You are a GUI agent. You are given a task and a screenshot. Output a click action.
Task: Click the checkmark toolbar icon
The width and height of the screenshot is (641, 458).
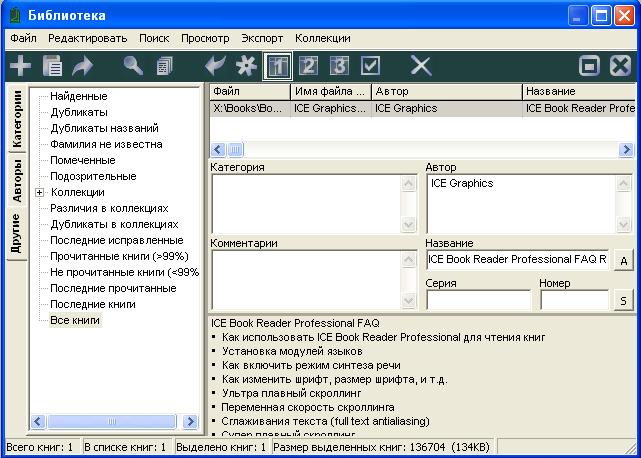[370, 66]
